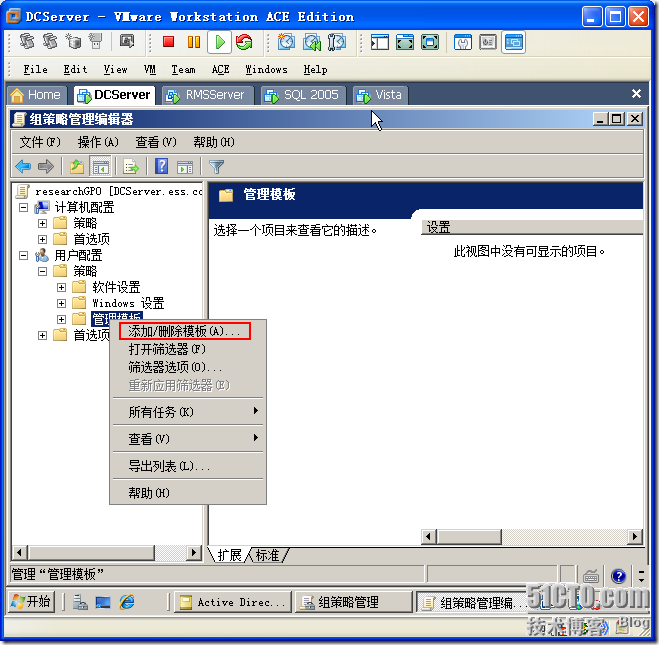Click the VMware reset icon

pyautogui.click(x=244, y=42)
